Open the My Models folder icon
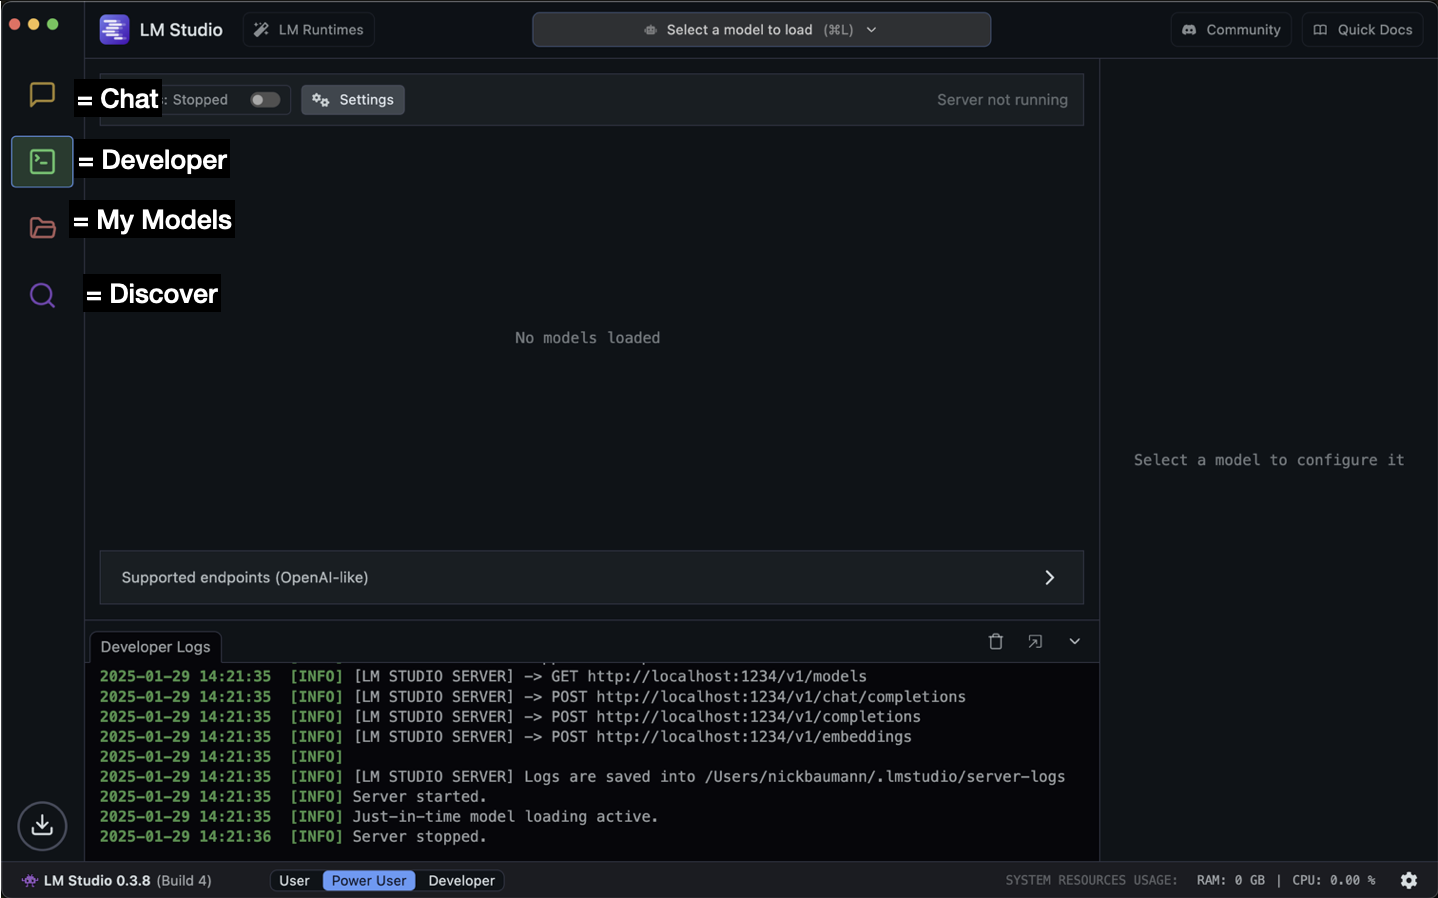The width and height of the screenshot is (1438, 898). pos(42,228)
